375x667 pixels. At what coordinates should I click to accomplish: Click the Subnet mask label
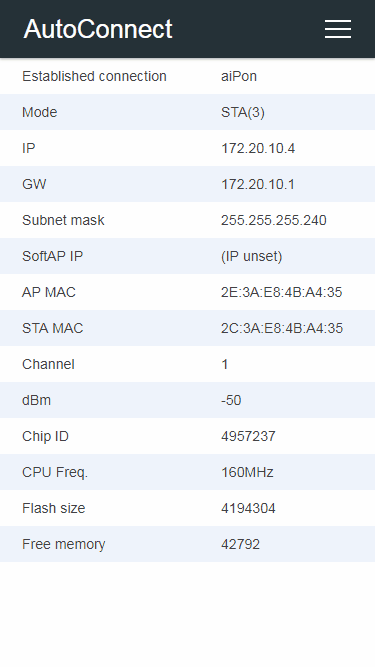(x=63, y=220)
